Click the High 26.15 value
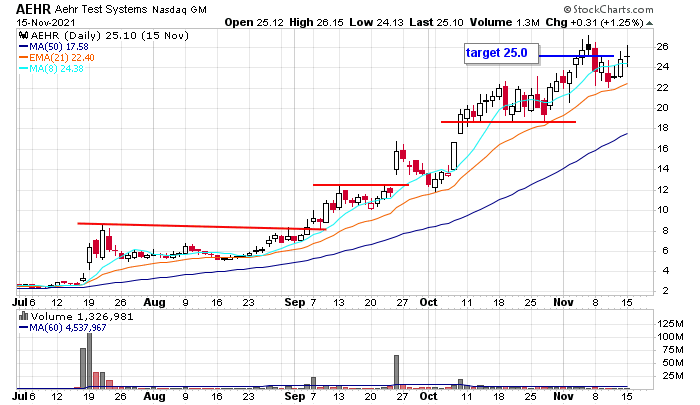Screen dimensions: 700x405 (316, 22)
